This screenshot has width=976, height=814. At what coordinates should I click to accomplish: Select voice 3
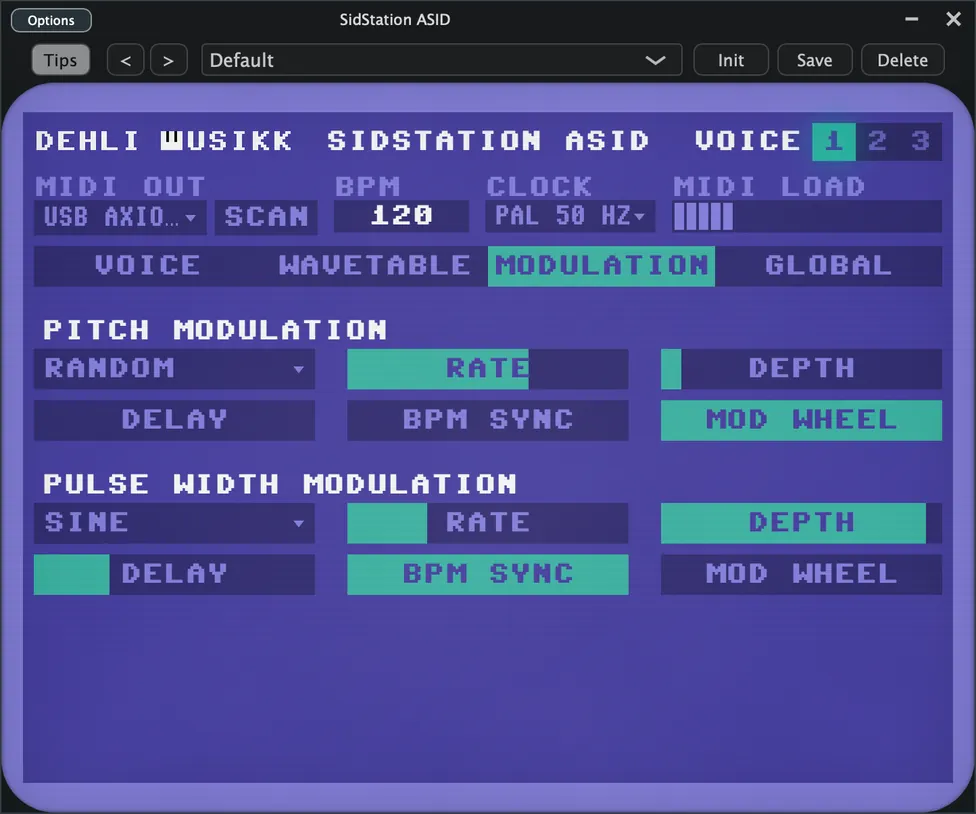pyautogui.click(x=921, y=141)
